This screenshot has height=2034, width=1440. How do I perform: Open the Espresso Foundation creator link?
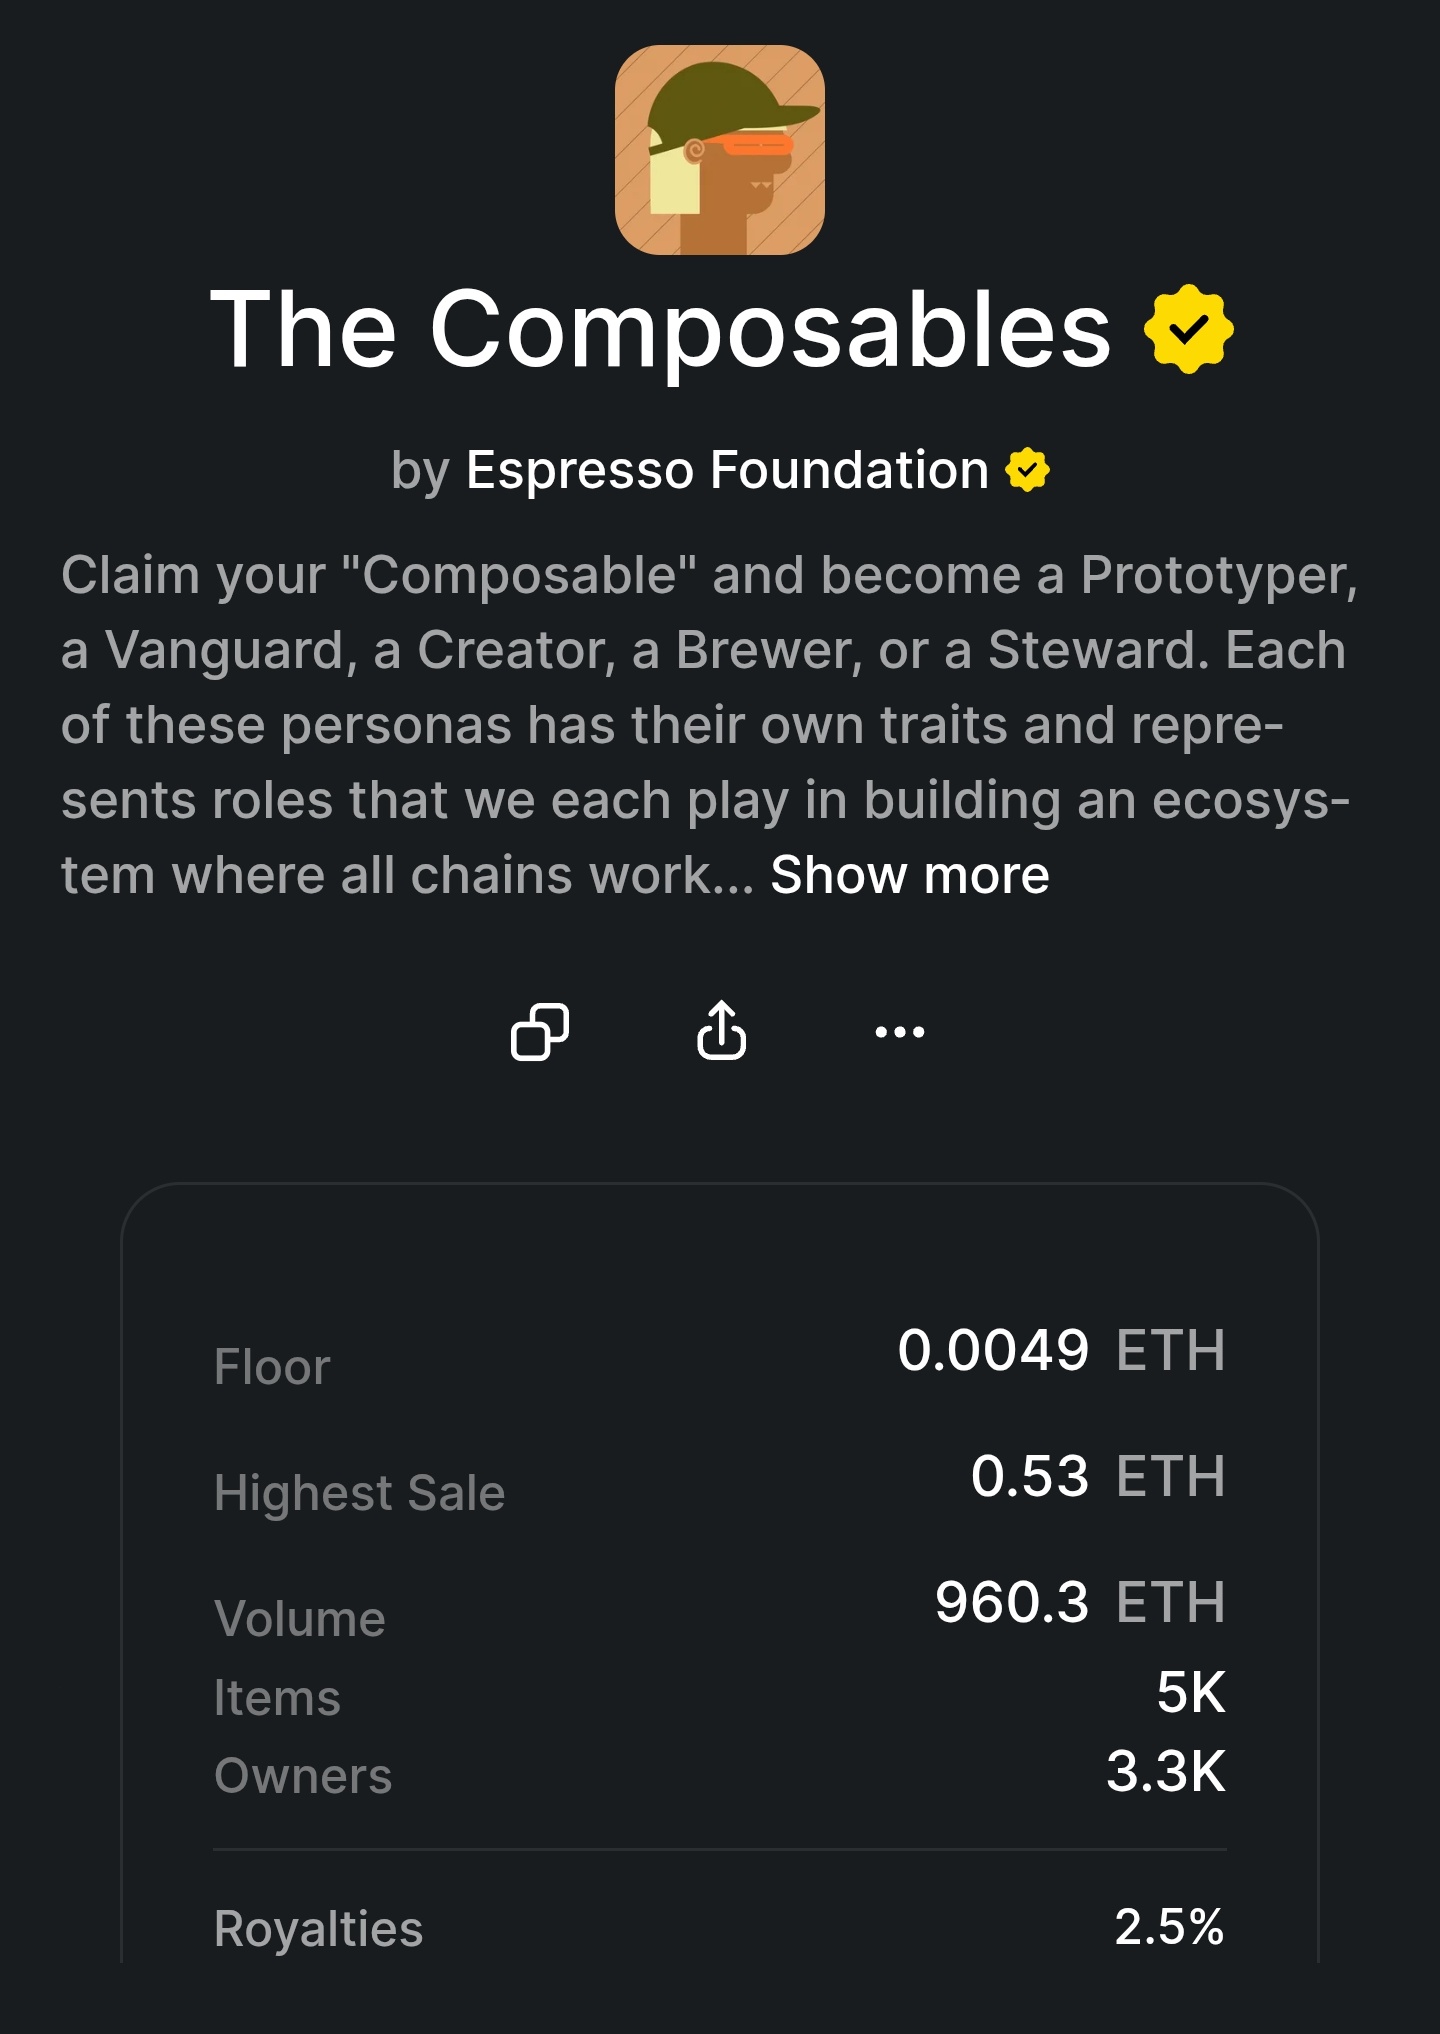(x=727, y=470)
